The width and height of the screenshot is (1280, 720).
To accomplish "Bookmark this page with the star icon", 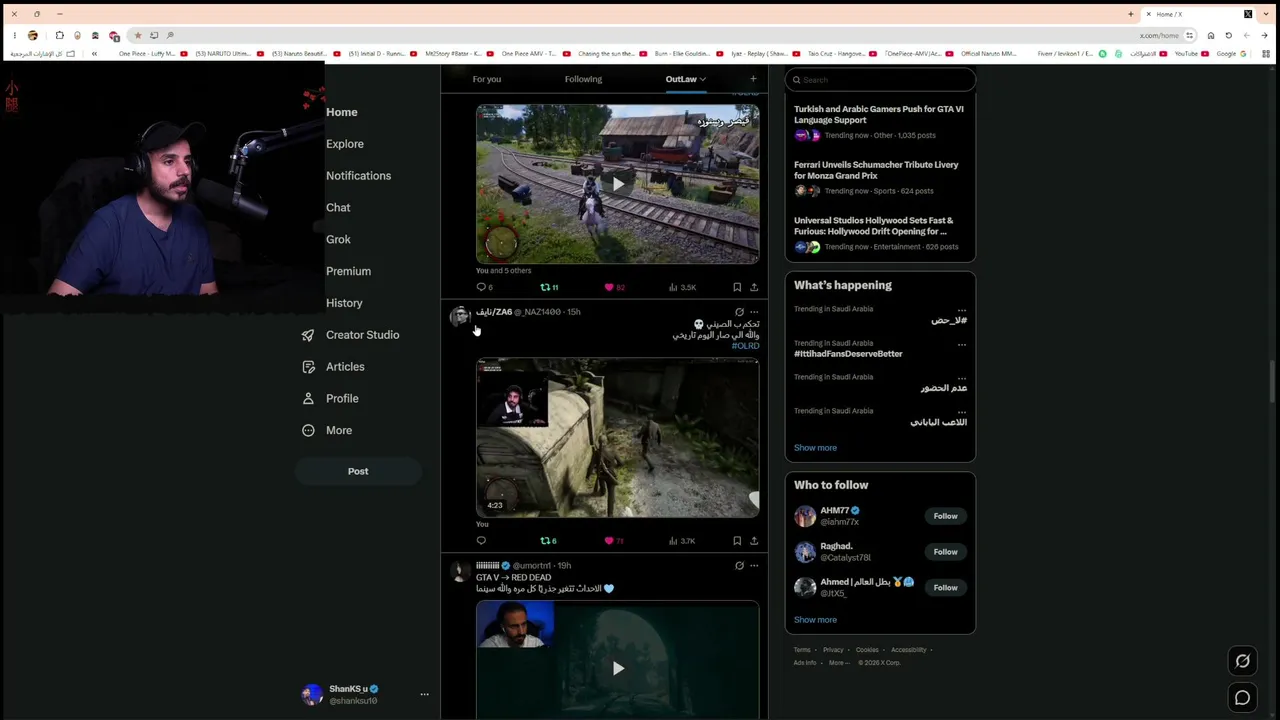I will tap(138, 36).
